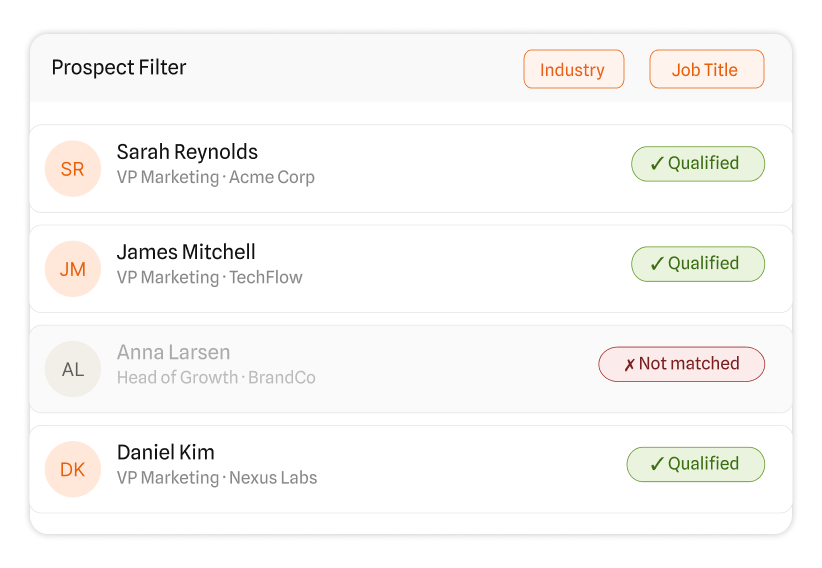822x568 pixels.
Task: Click Sarah Reynolds' Qualified badge
Action: [x=697, y=164]
